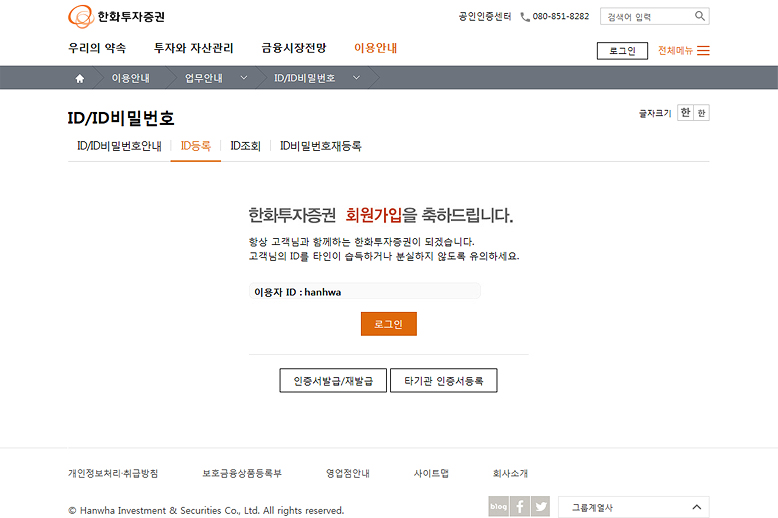The height and width of the screenshot is (518, 778).
Task: Open 우리의 약속 menu
Action: [x=97, y=48]
